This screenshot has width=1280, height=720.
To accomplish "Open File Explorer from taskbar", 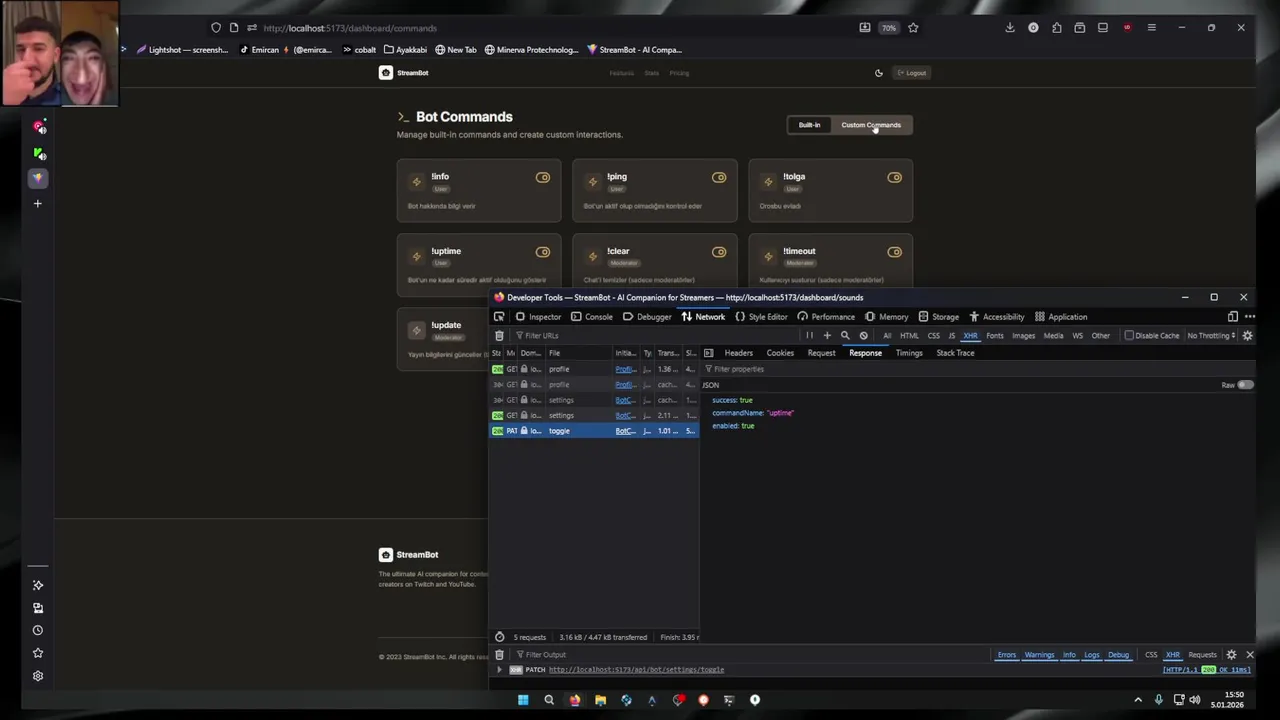I will click(600, 700).
